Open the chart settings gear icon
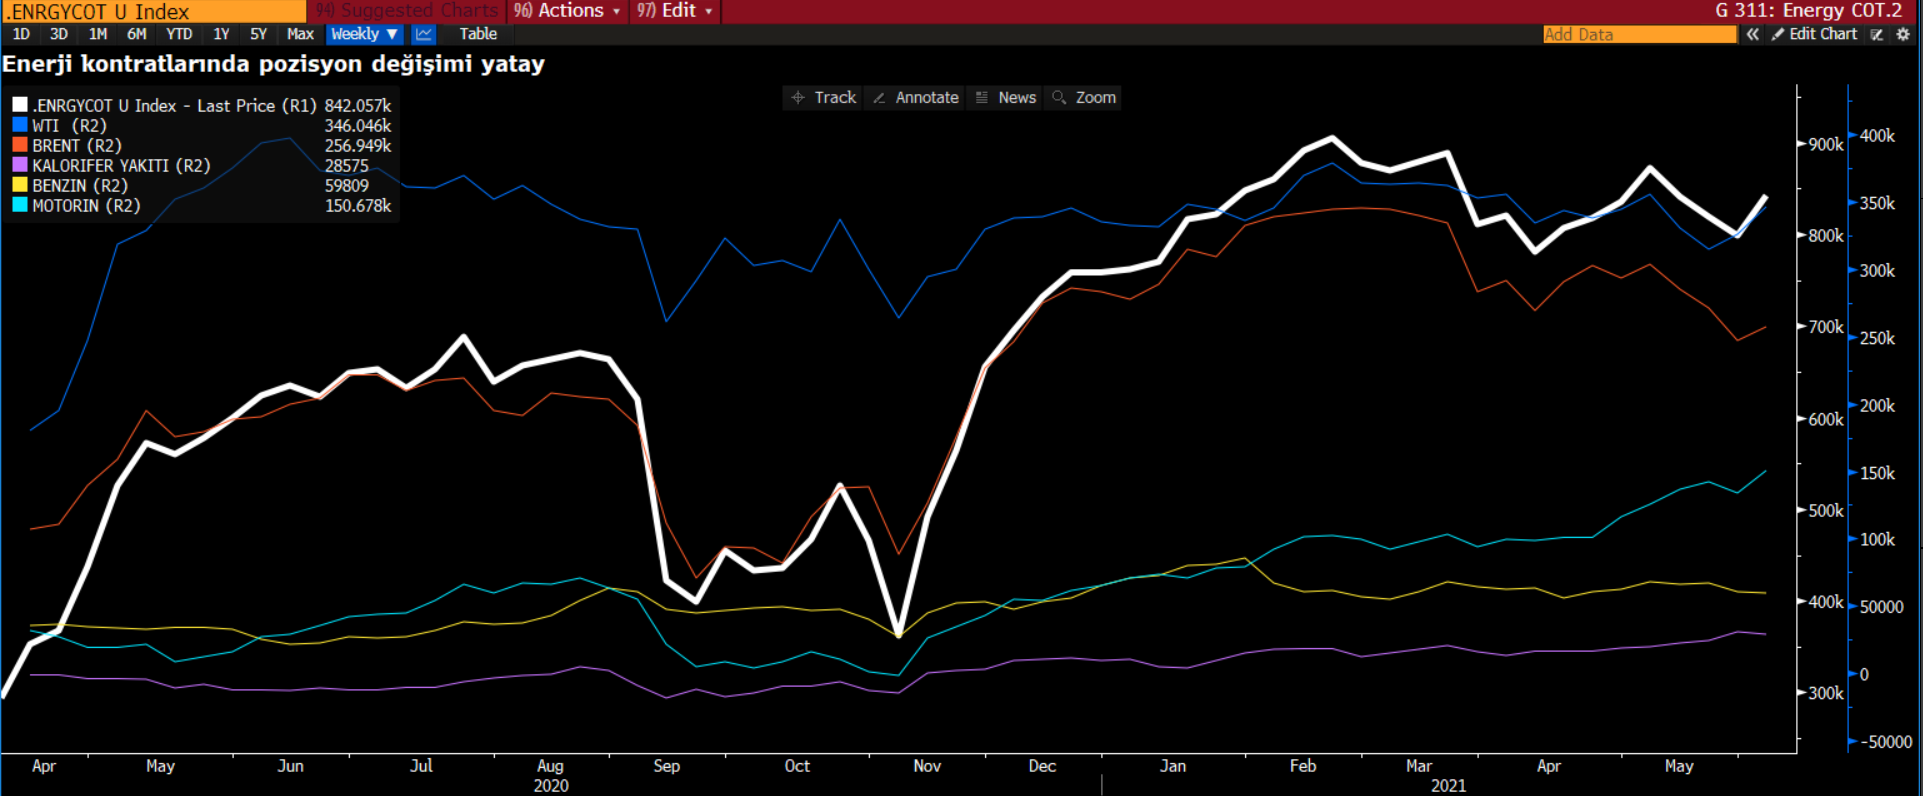This screenshot has width=1923, height=796. [1903, 34]
